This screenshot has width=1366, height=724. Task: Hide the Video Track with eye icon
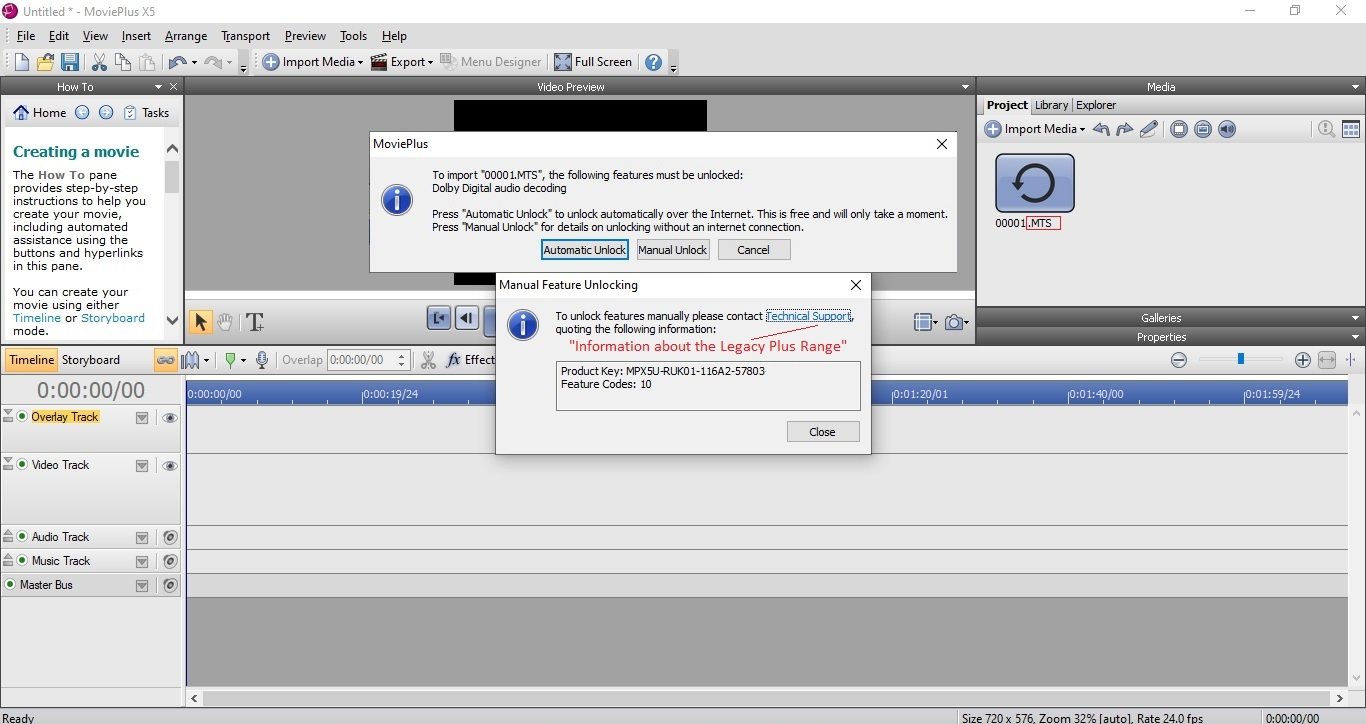coord(170,466)
